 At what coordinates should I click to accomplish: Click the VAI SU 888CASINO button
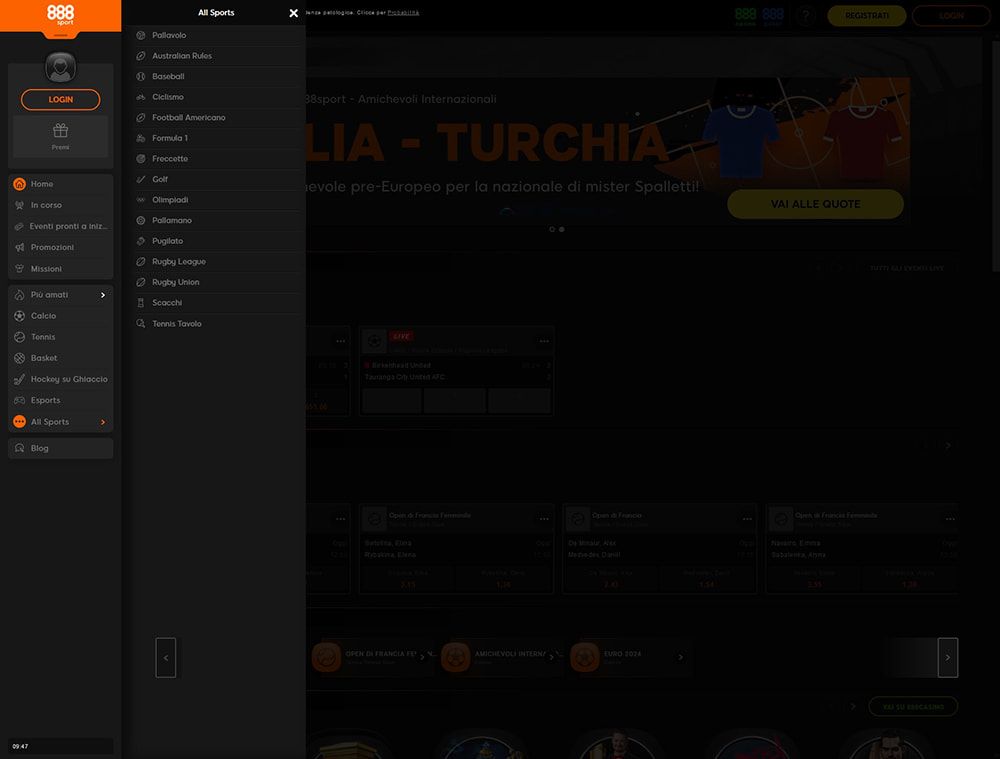tap(913, 707)
